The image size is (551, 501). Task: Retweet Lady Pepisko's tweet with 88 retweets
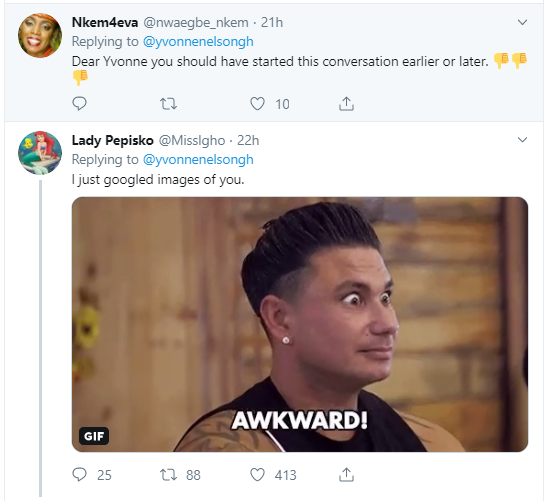[168, 475]
